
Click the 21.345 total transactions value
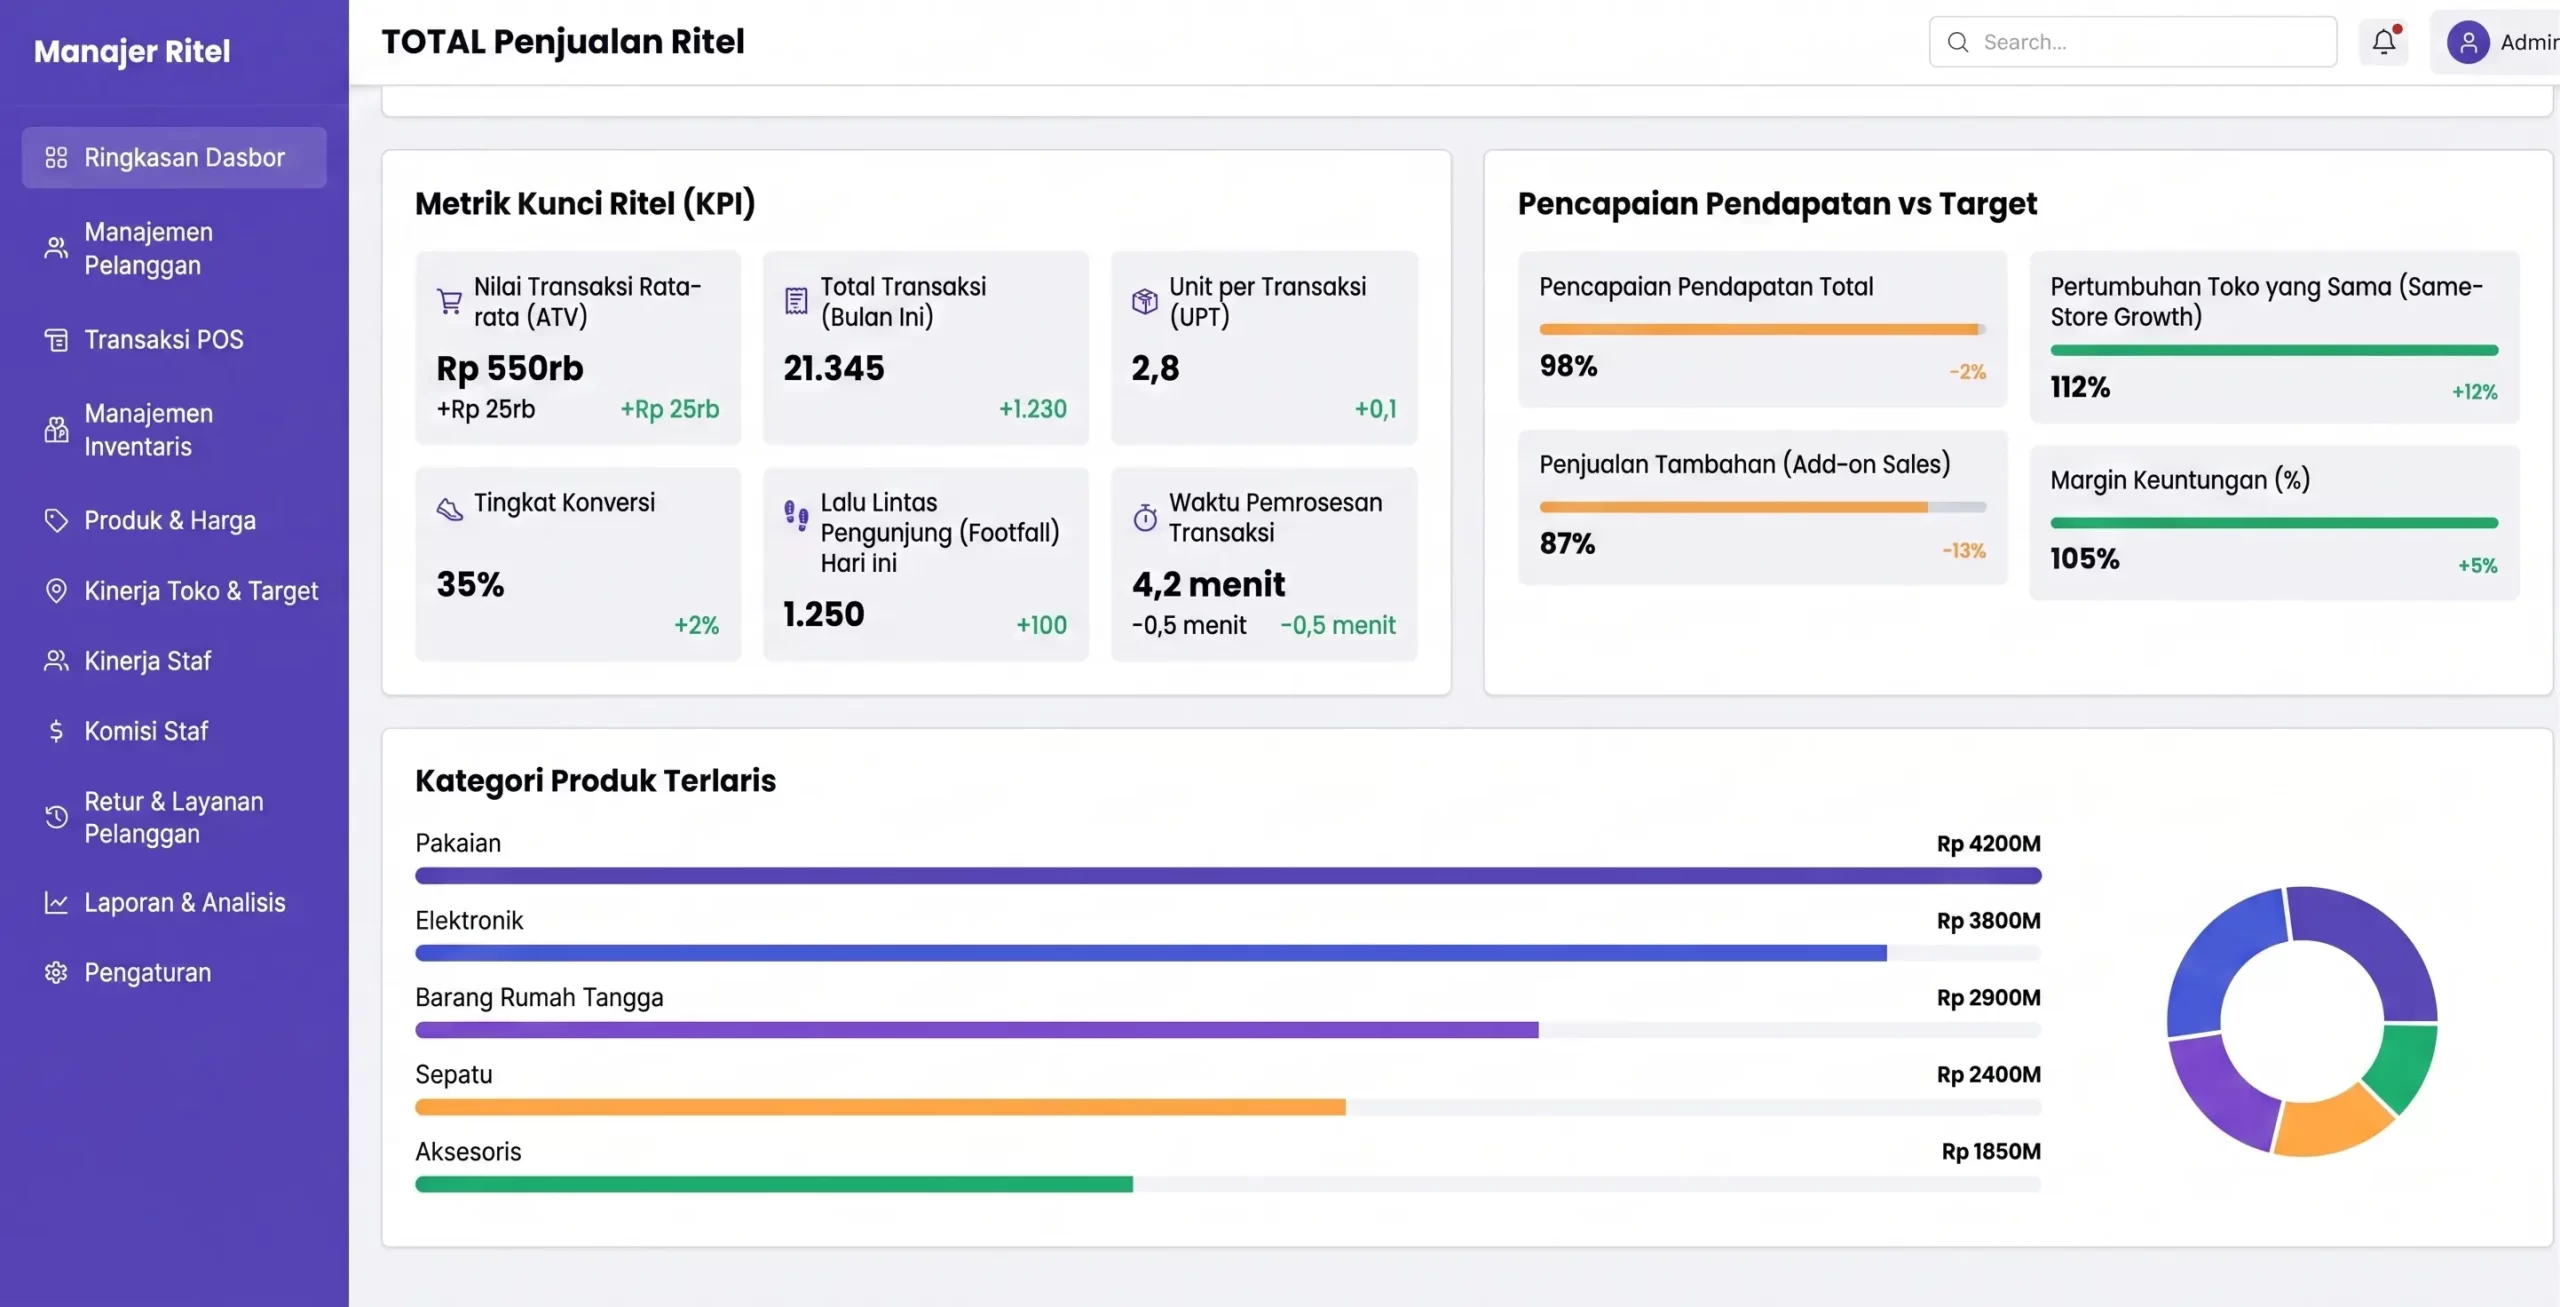834,368
